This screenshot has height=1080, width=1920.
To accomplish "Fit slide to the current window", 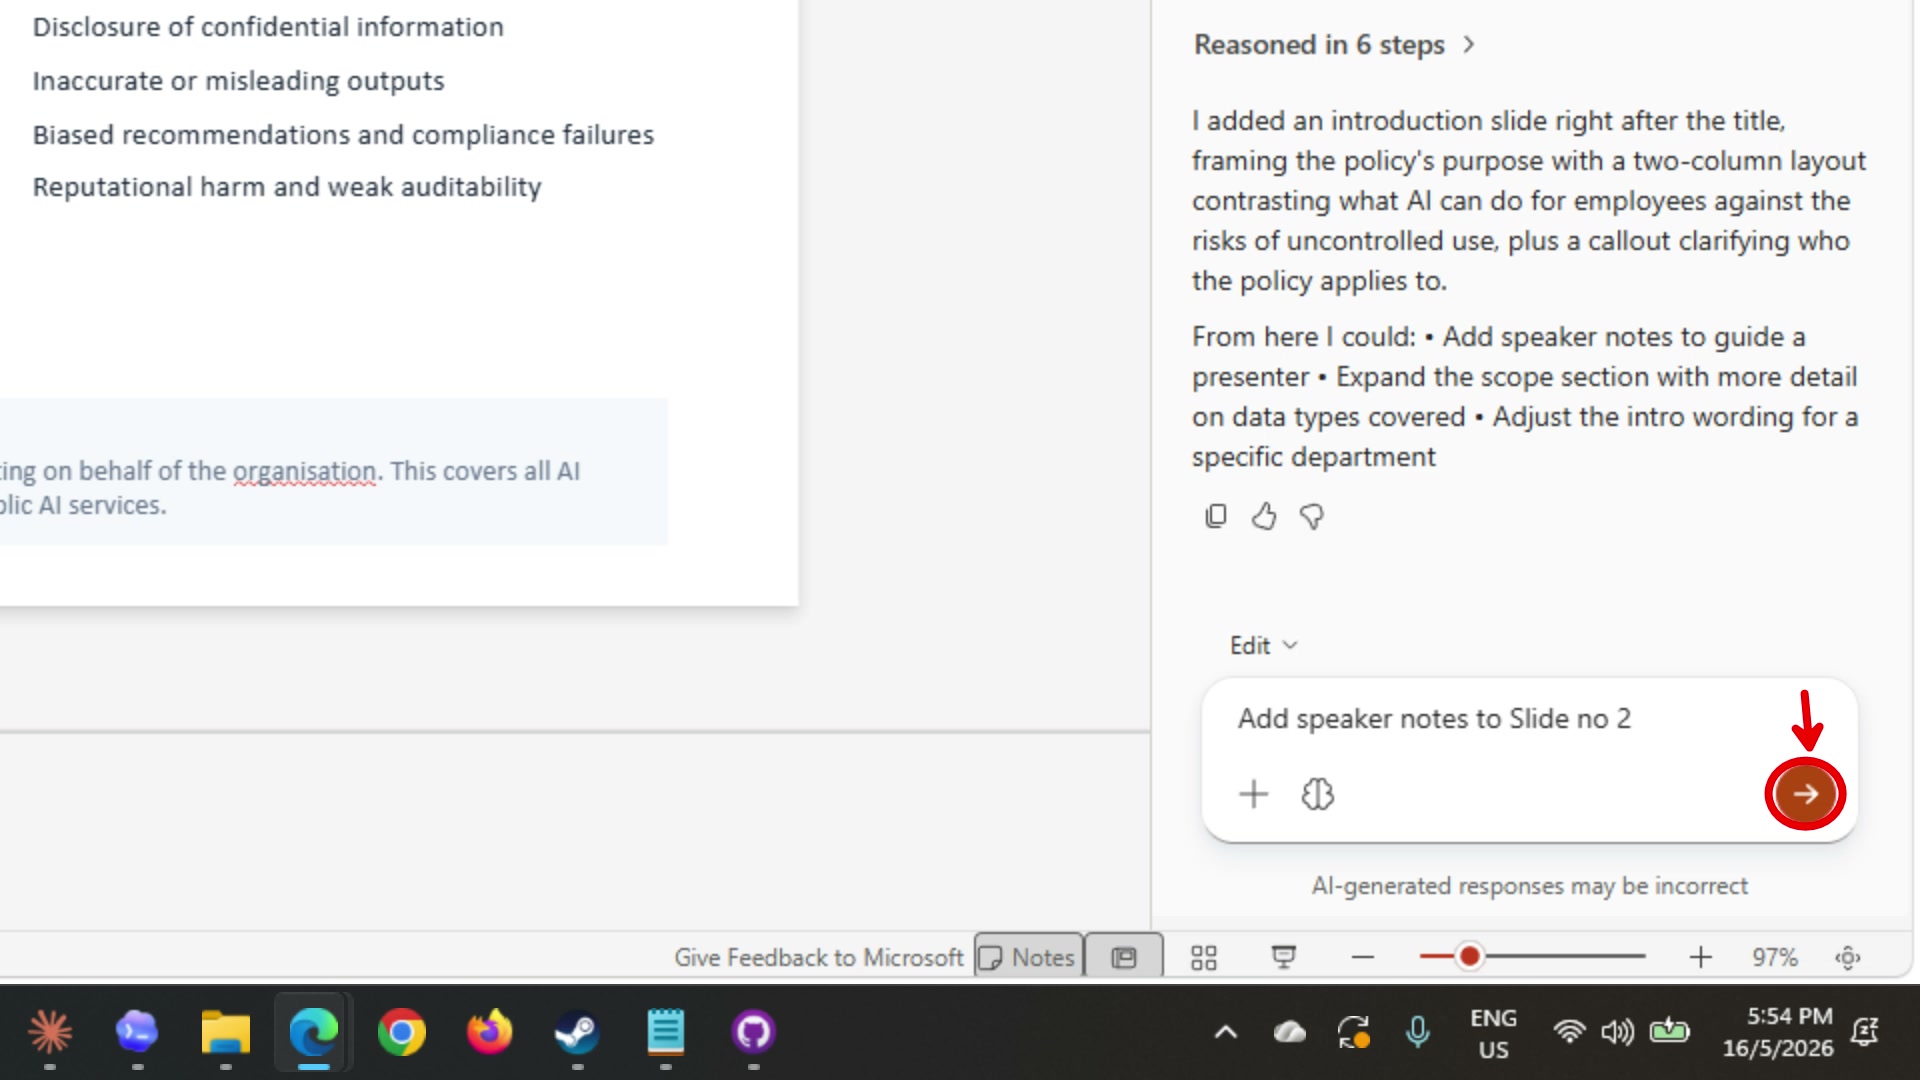I will click(1847, 957).
